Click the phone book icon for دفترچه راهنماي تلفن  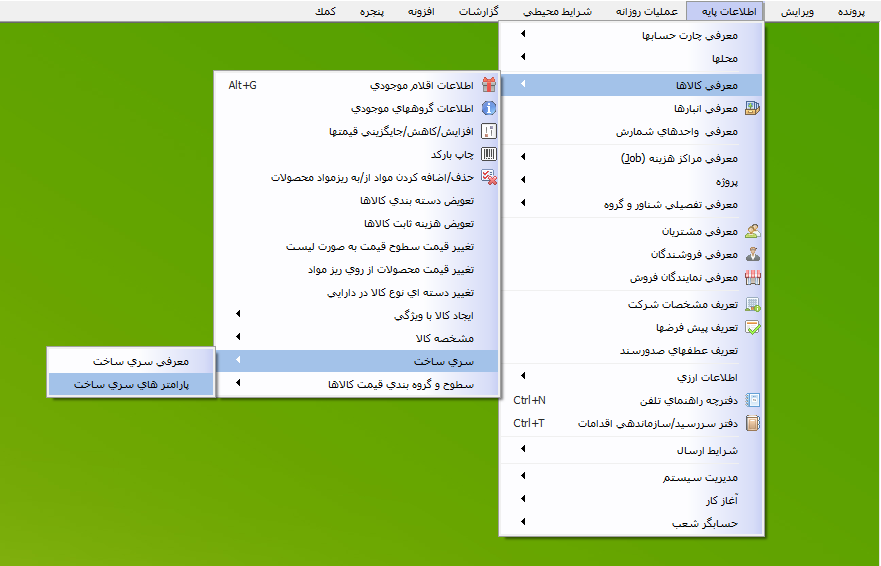(752, 400)
